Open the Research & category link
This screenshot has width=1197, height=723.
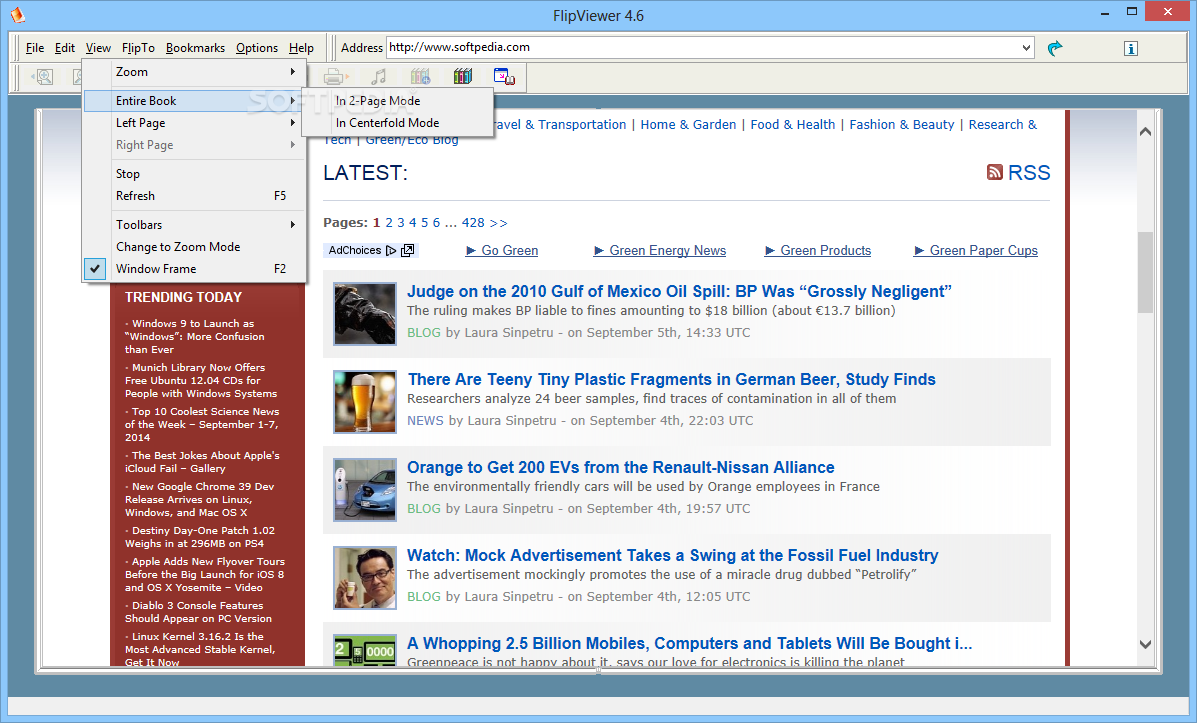coord(1003,124)
